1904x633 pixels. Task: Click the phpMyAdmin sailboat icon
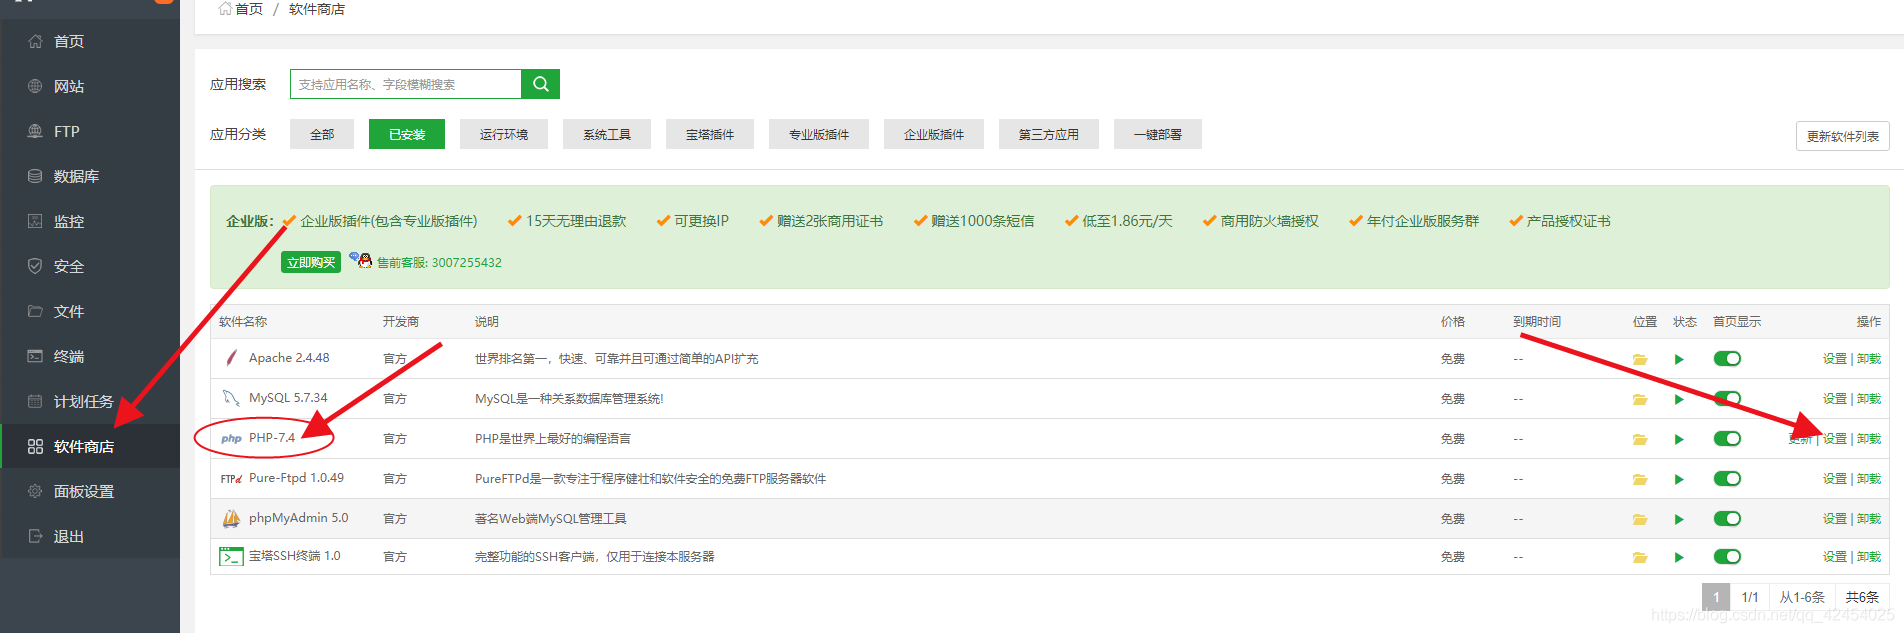tap(231, 518)
